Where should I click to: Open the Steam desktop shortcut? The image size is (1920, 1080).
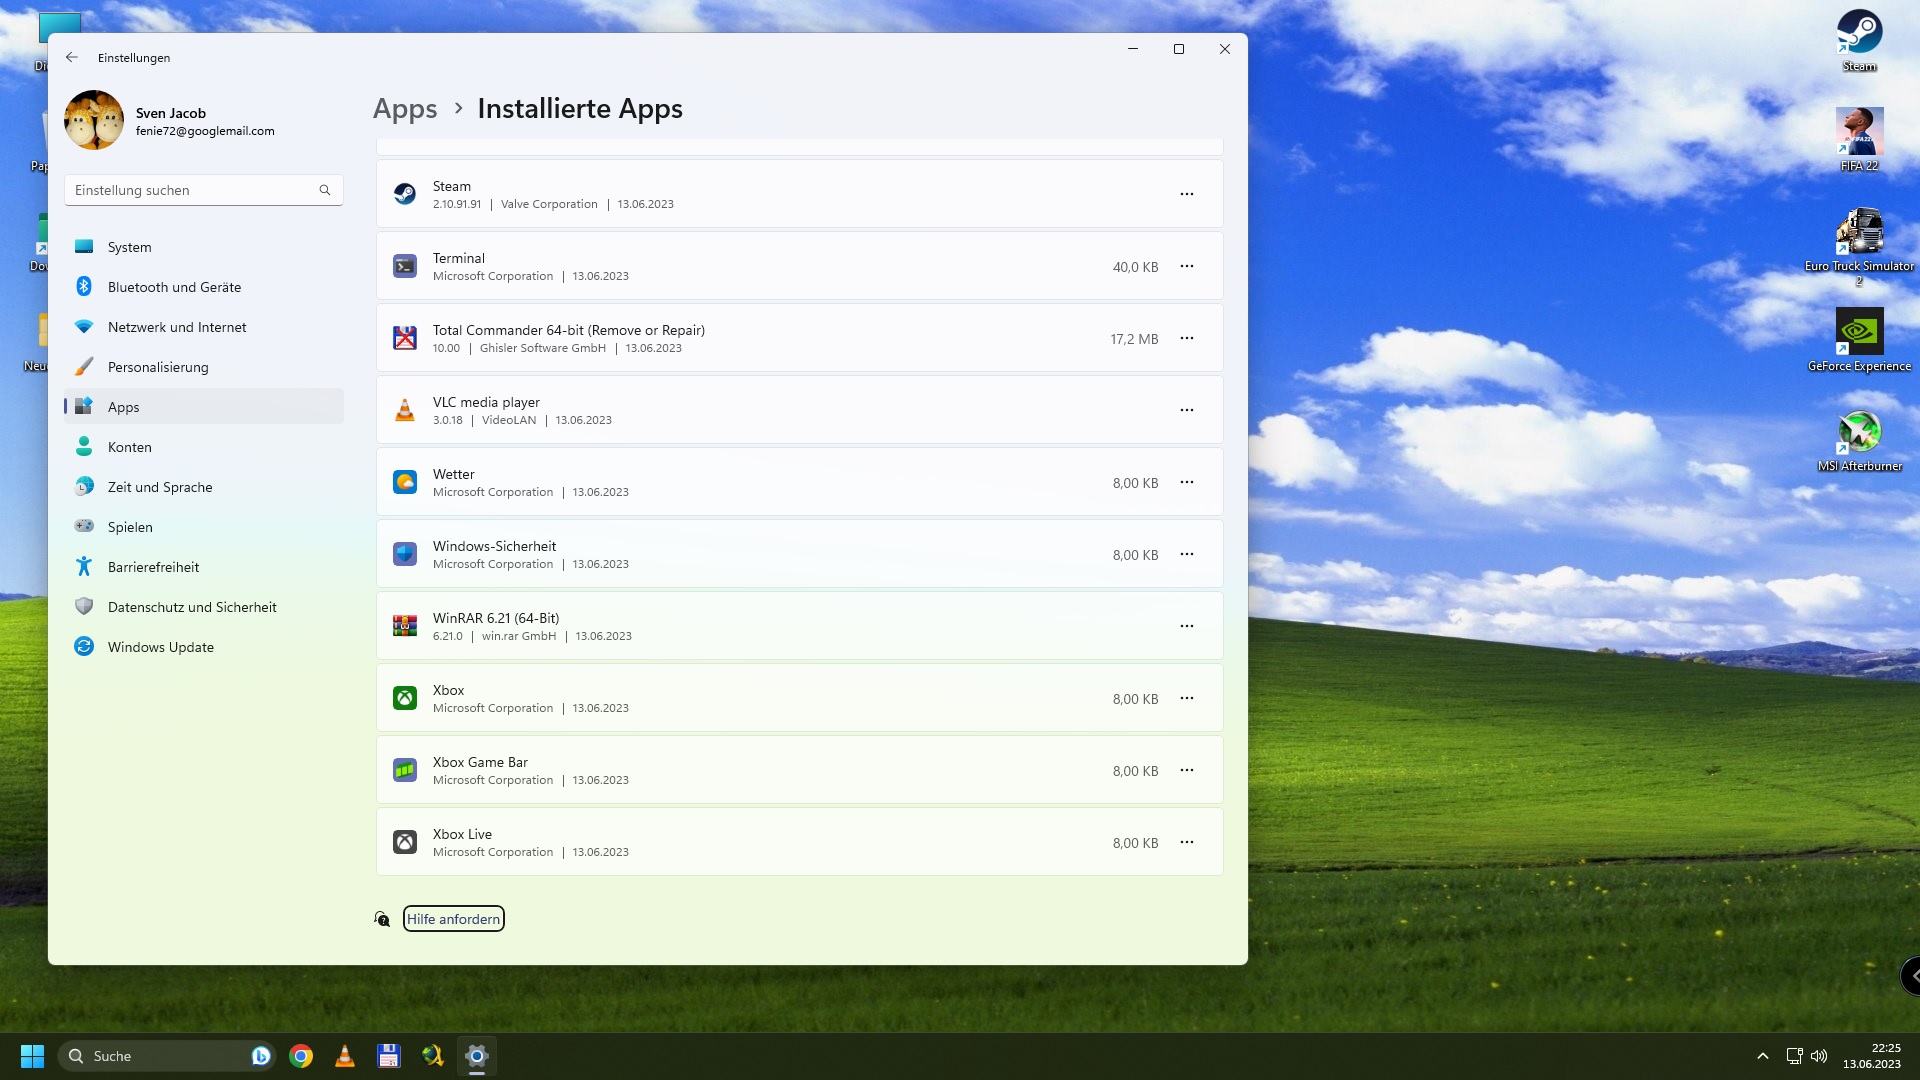1860,40
